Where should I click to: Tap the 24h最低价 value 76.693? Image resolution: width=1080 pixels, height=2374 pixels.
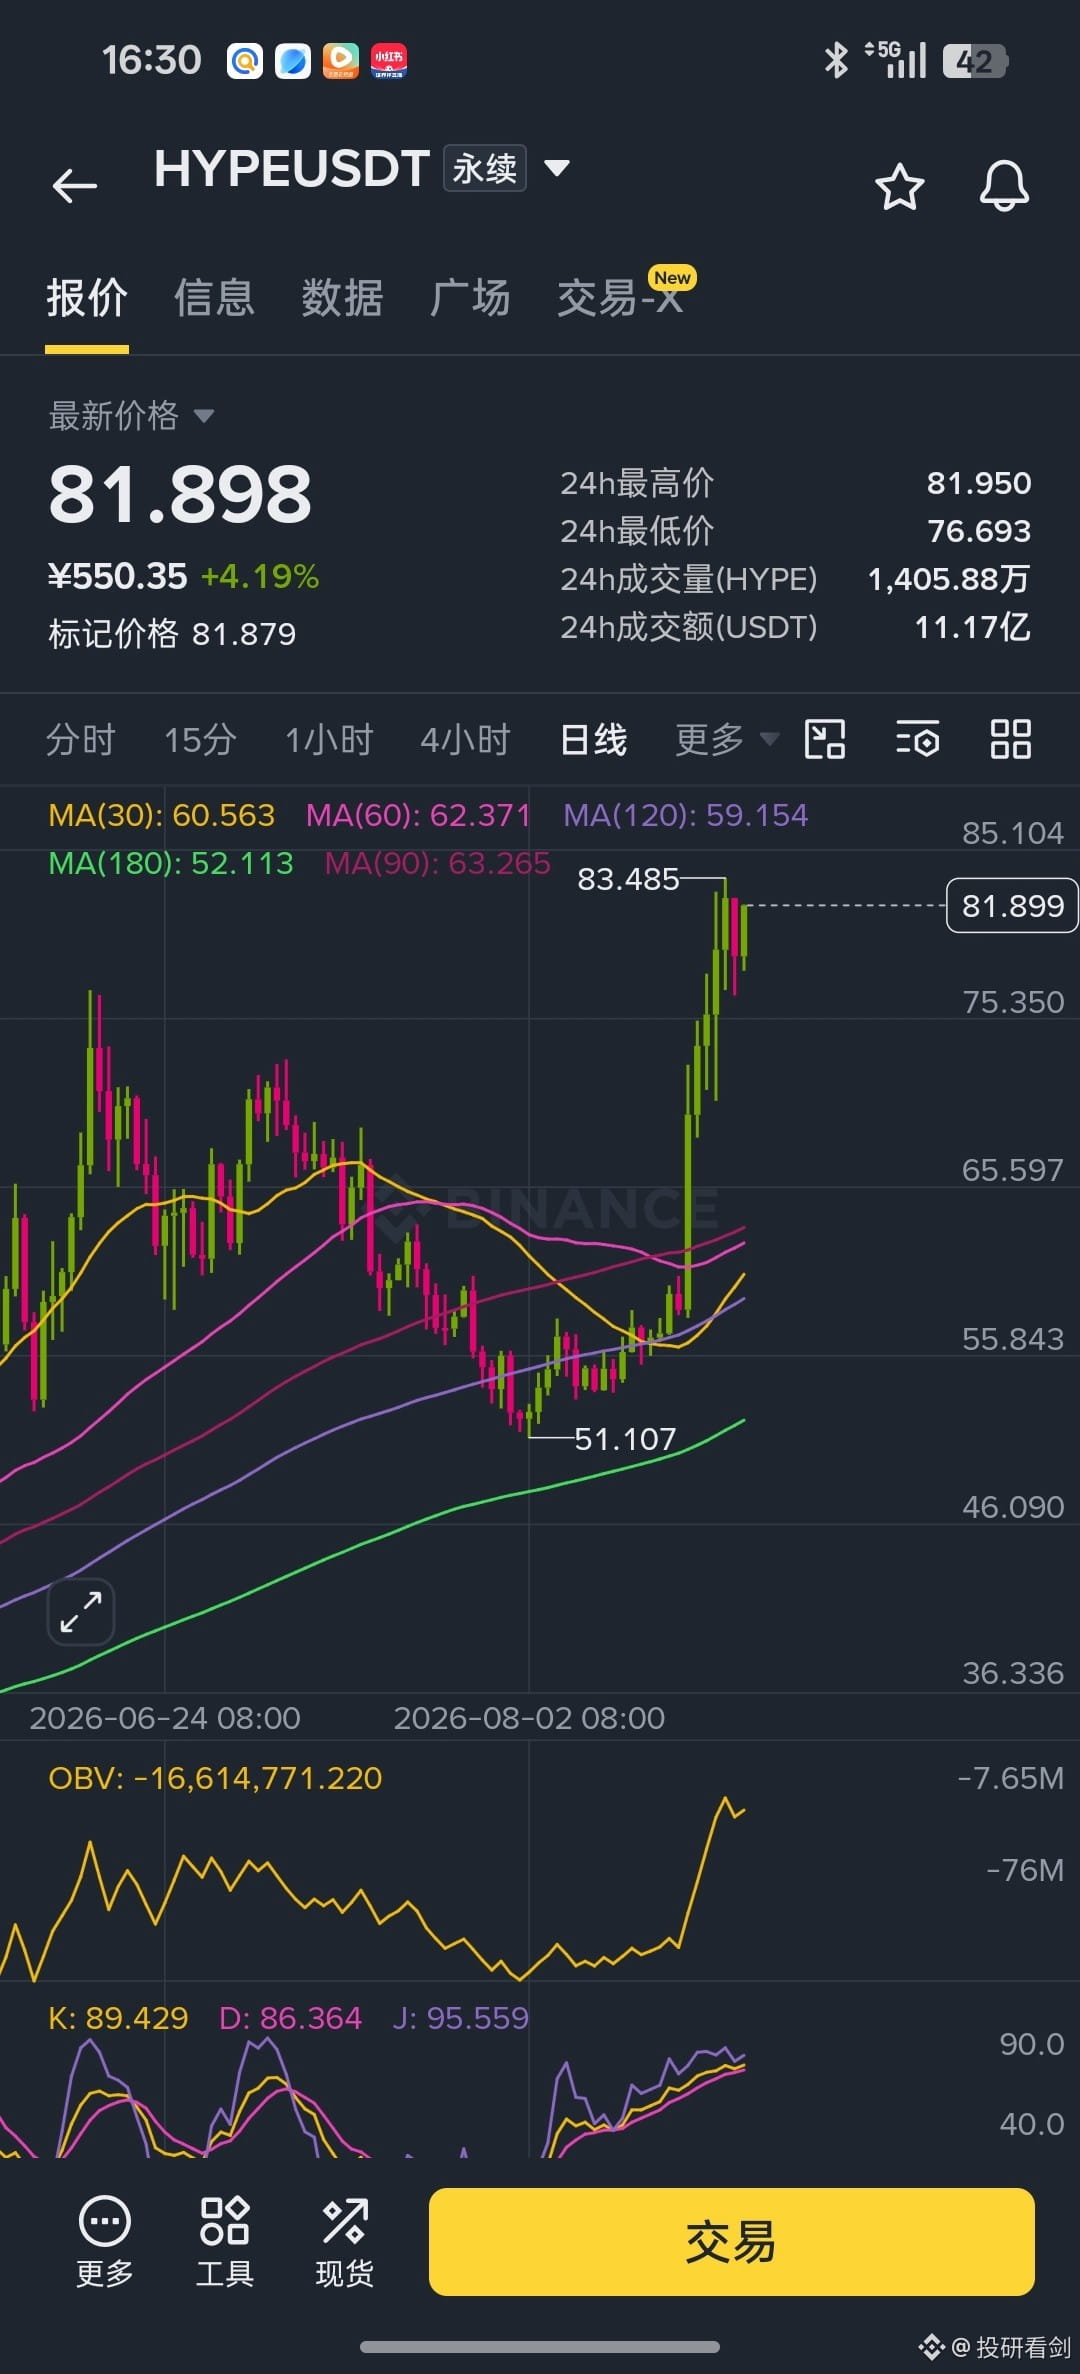tap(978, 531)
